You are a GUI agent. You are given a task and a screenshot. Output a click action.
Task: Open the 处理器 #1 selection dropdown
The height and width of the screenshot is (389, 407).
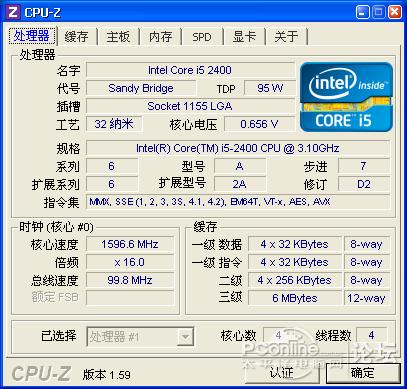185,337
